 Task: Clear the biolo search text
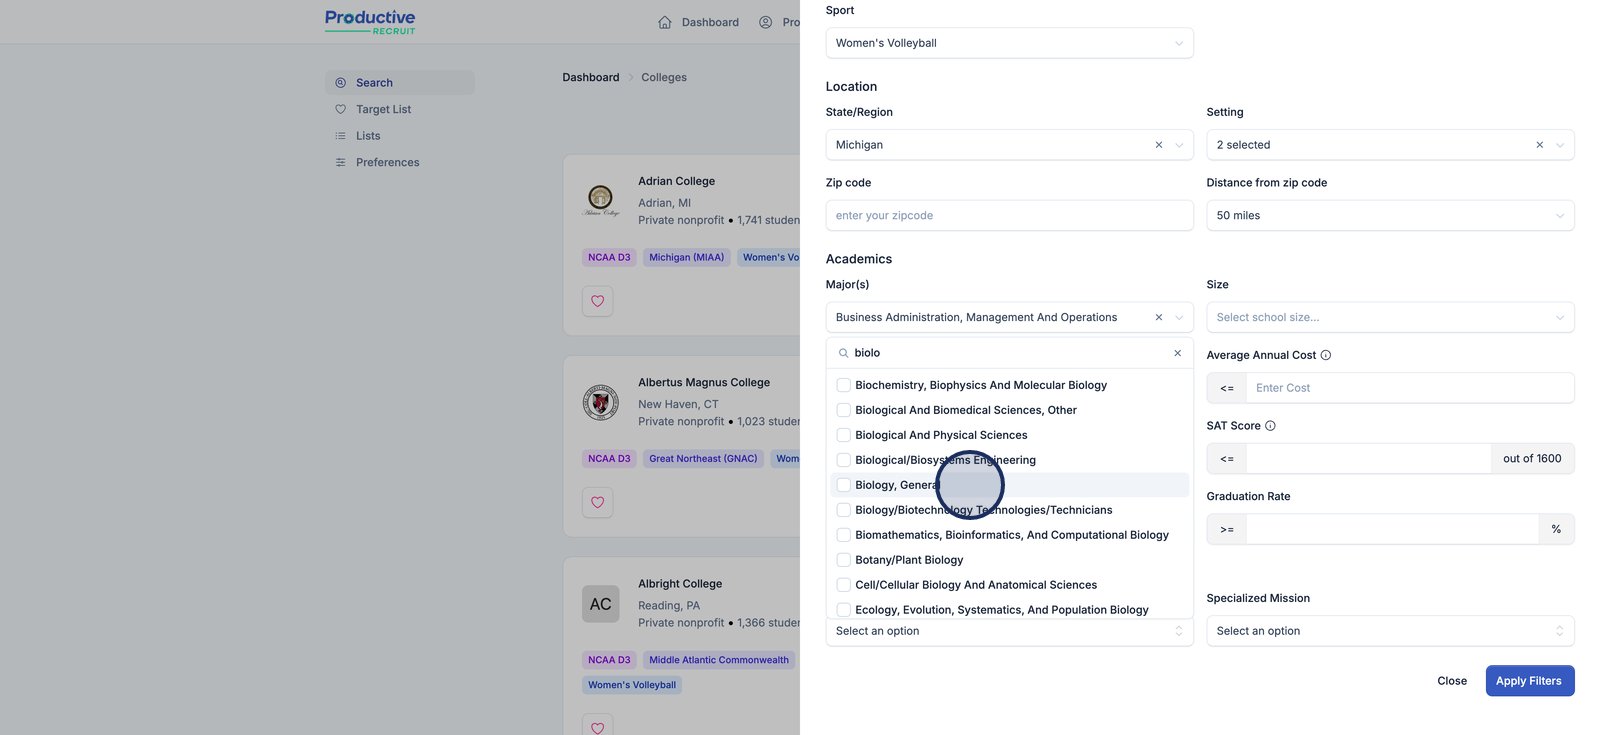pyautogui.click(x=1177, y=353)
